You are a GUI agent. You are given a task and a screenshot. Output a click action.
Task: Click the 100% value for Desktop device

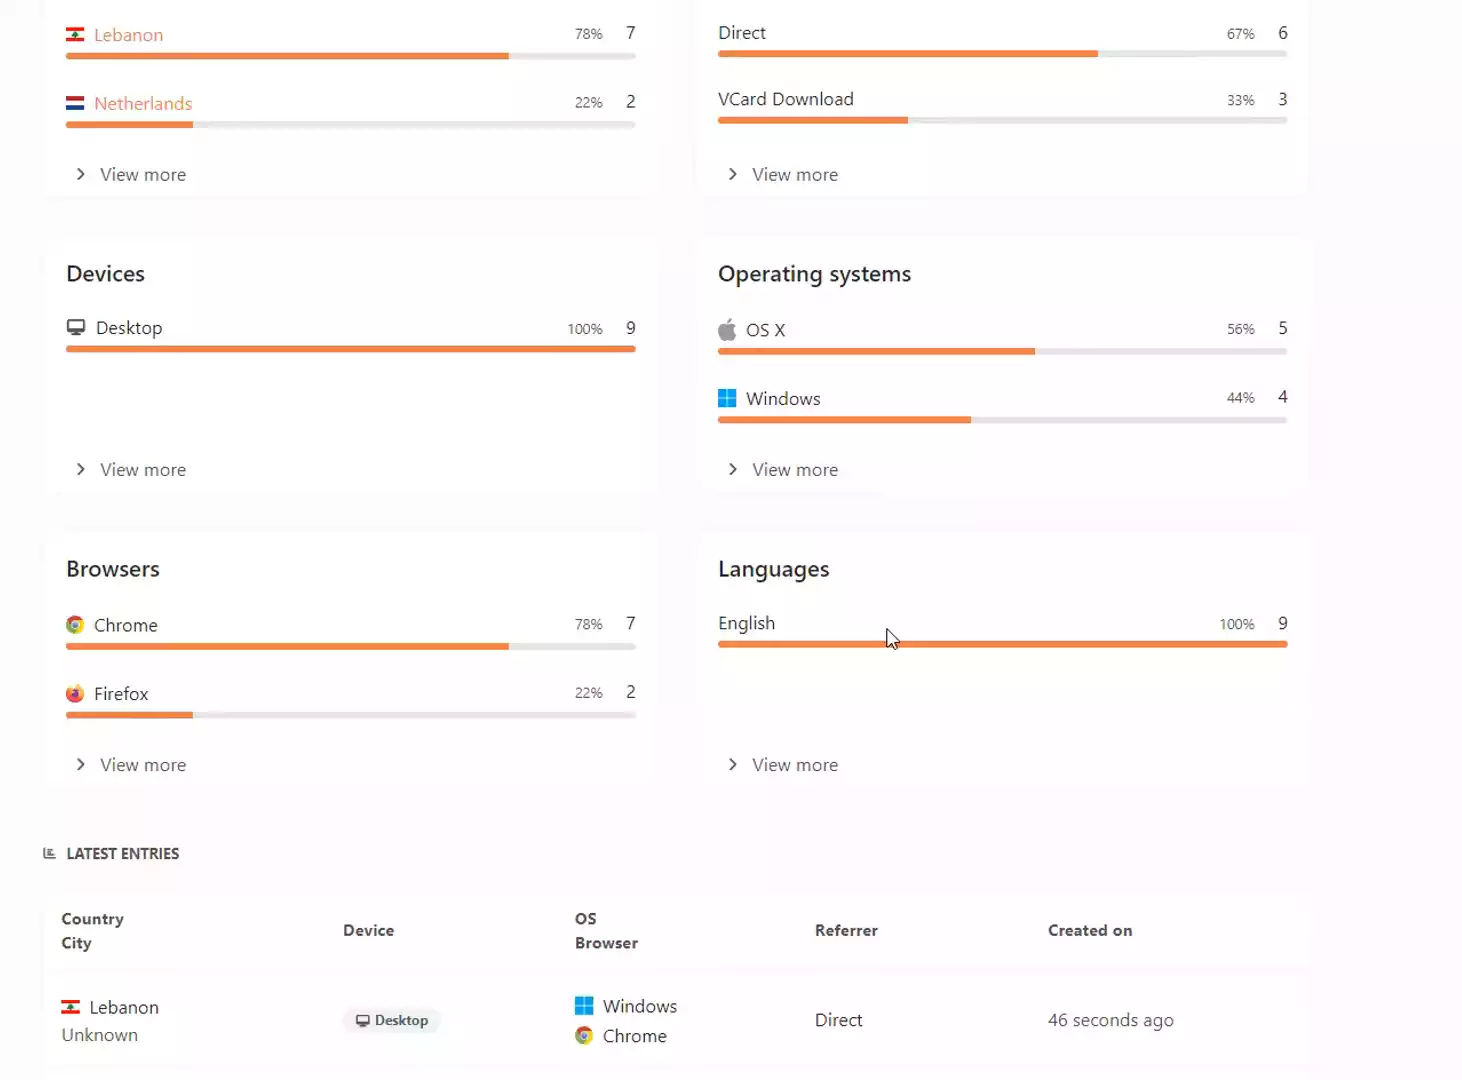pos(585,329)
